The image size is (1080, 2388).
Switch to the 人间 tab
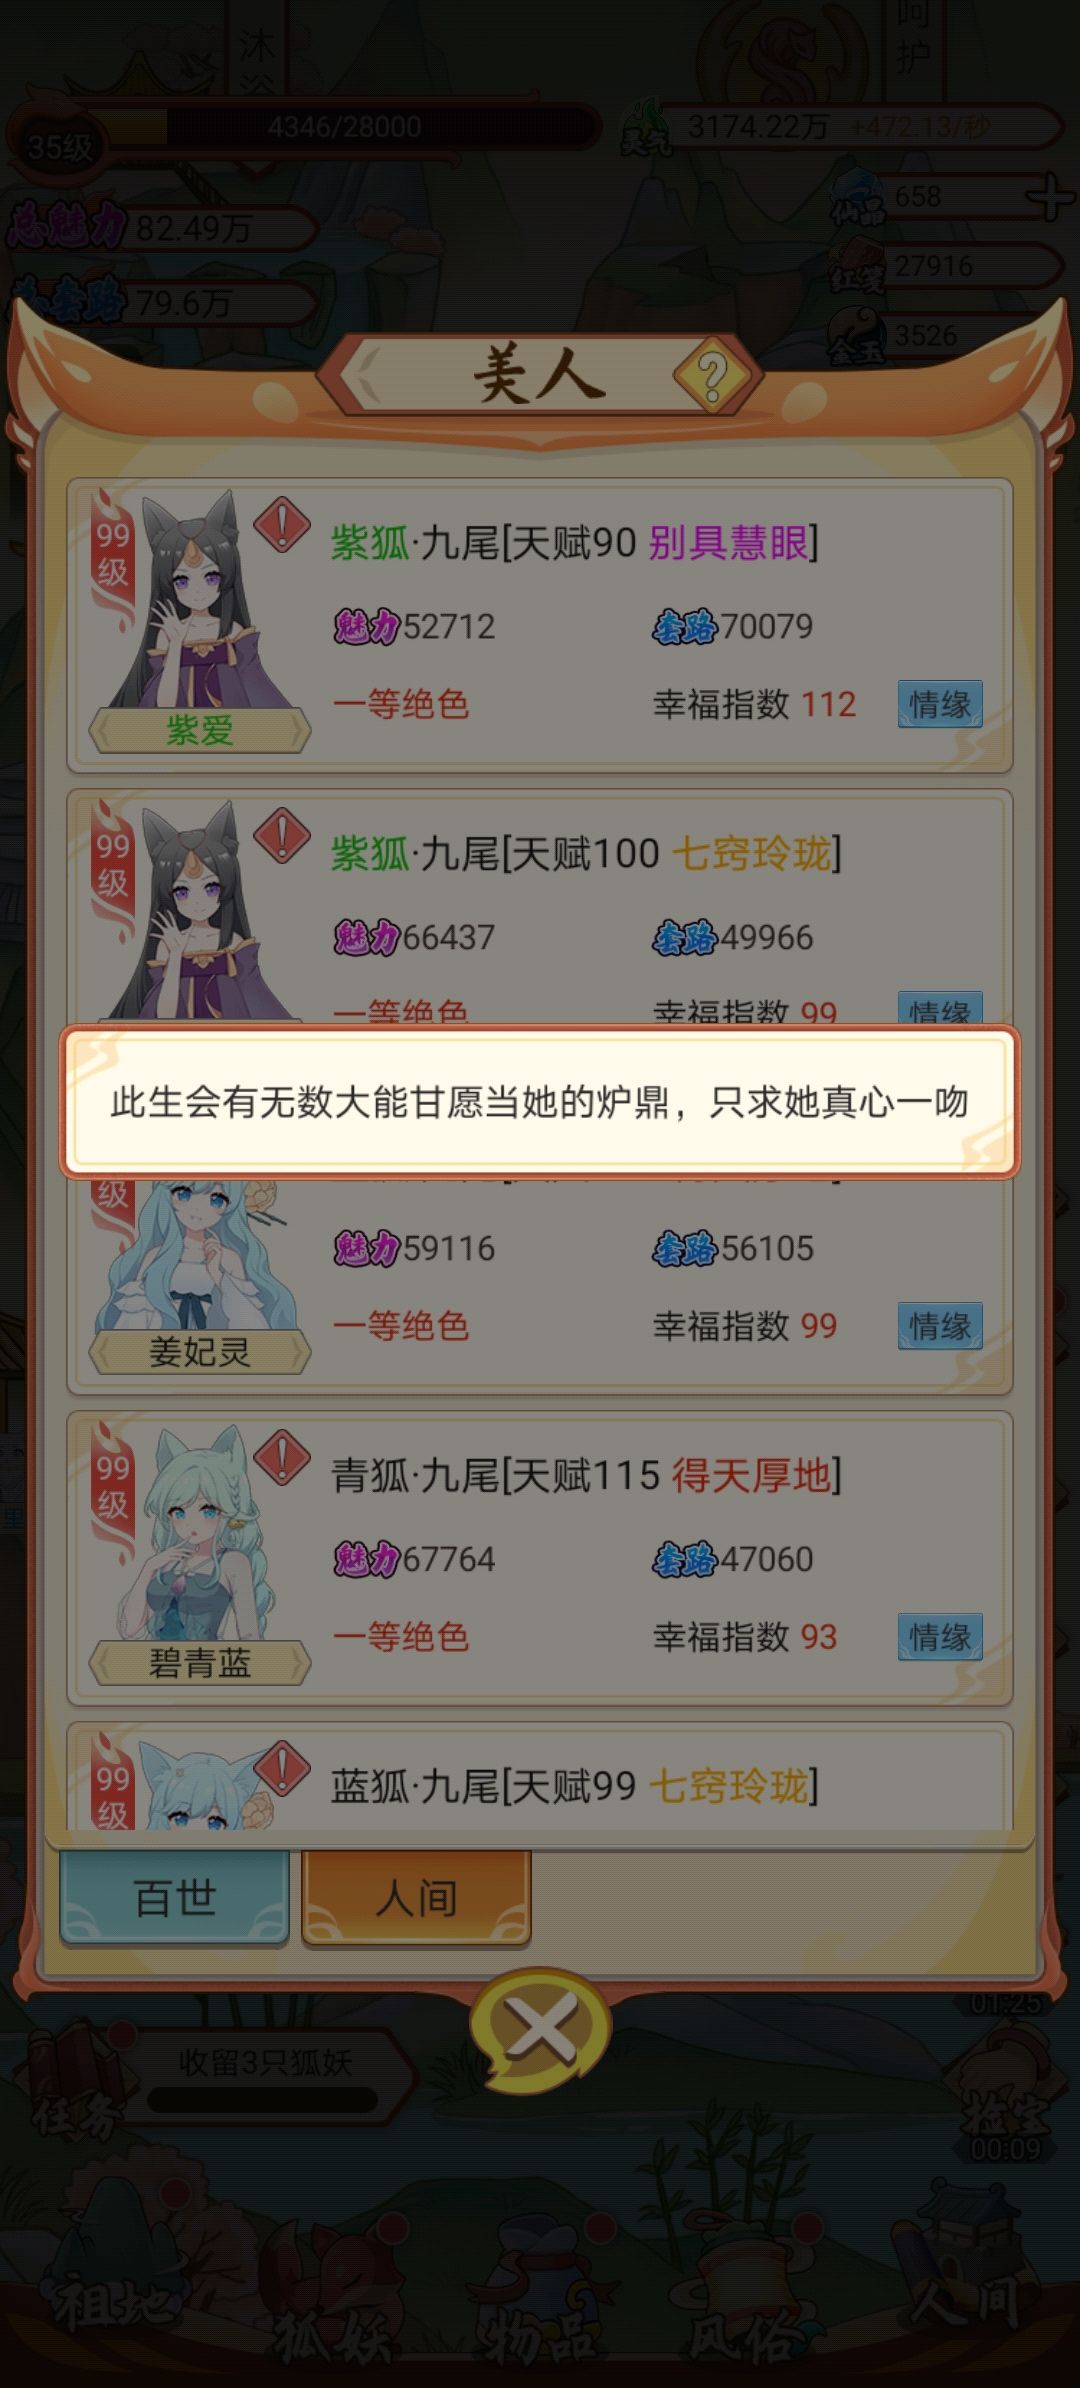click(416, 1897)
